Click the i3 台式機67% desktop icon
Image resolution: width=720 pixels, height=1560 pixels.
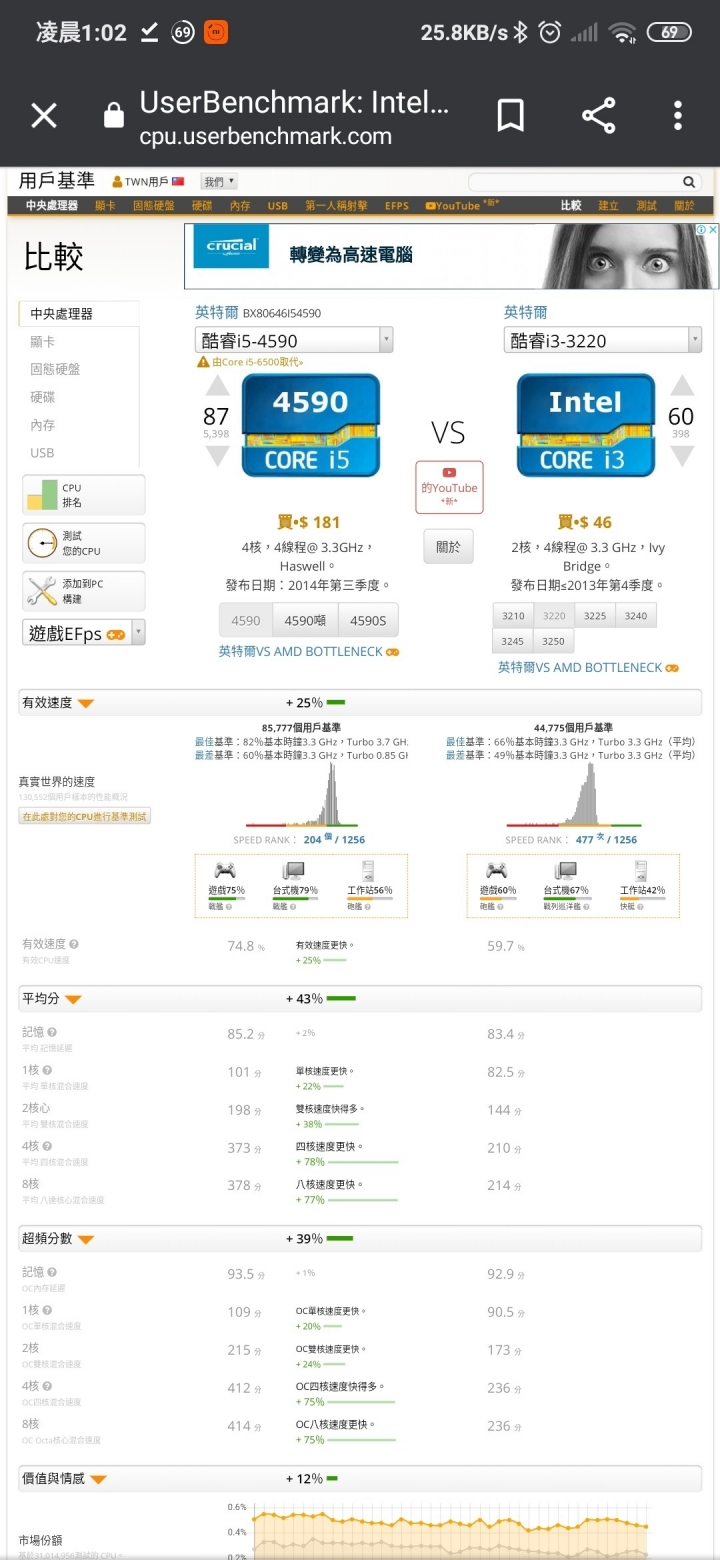point(565,870)
